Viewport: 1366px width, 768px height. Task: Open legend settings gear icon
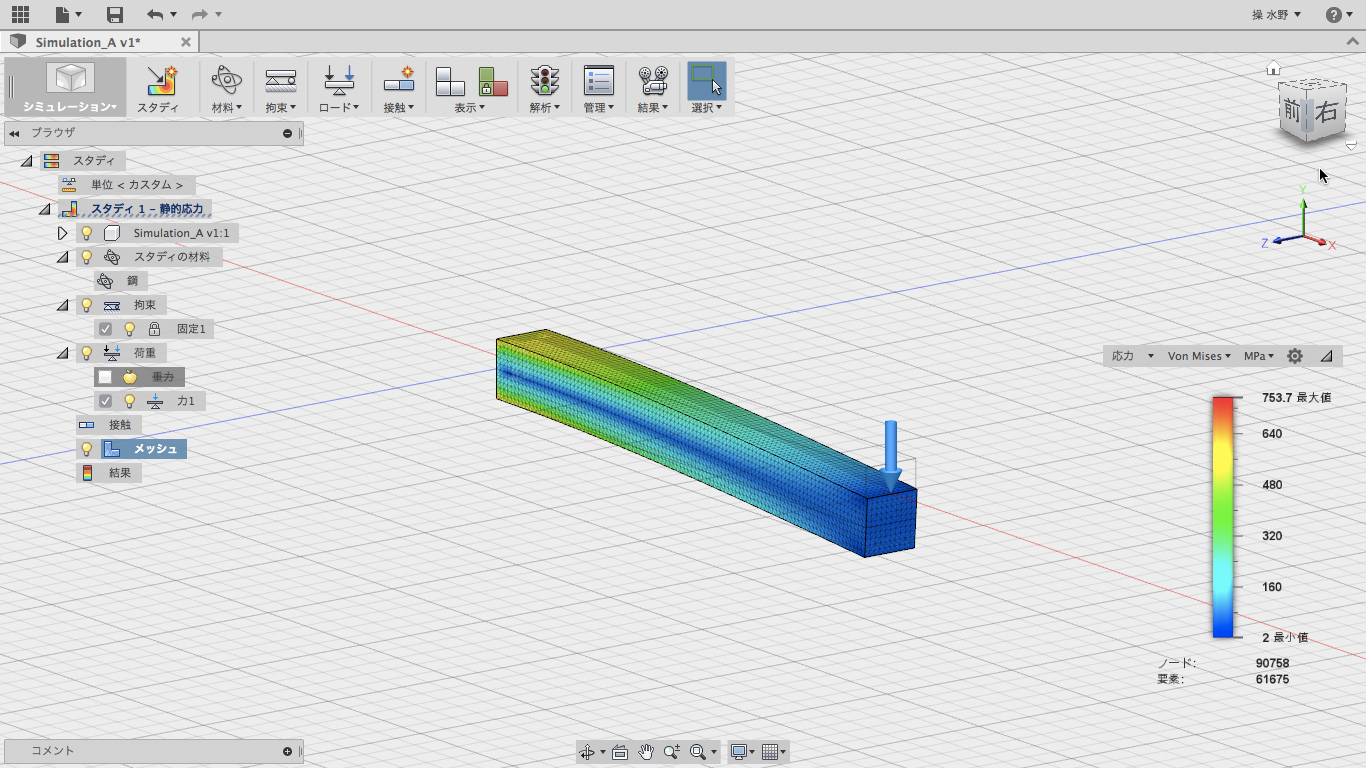[1295, 356]
